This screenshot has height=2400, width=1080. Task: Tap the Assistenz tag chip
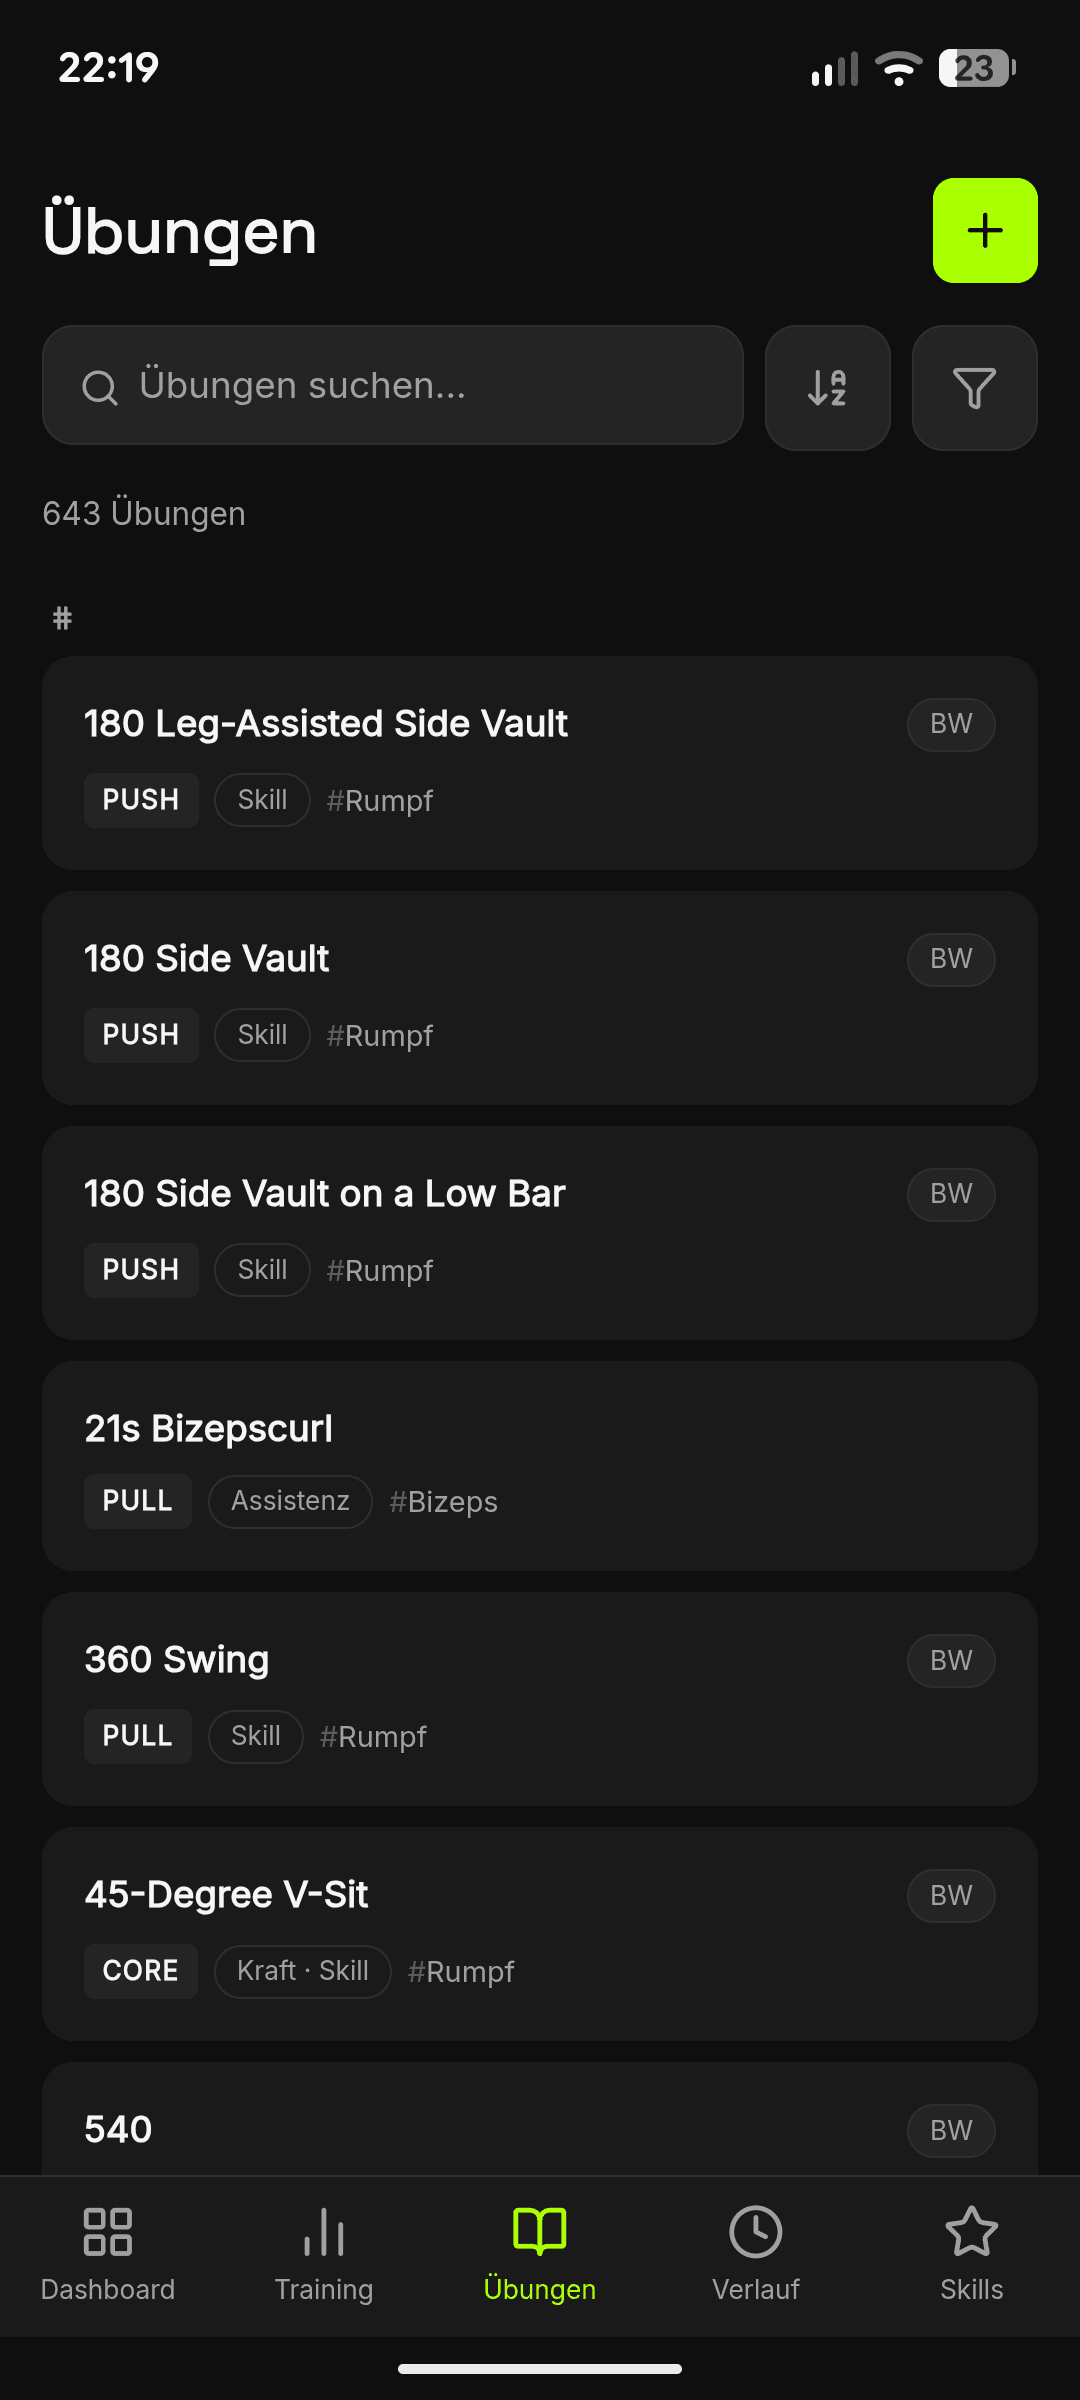click(290, 1501)
